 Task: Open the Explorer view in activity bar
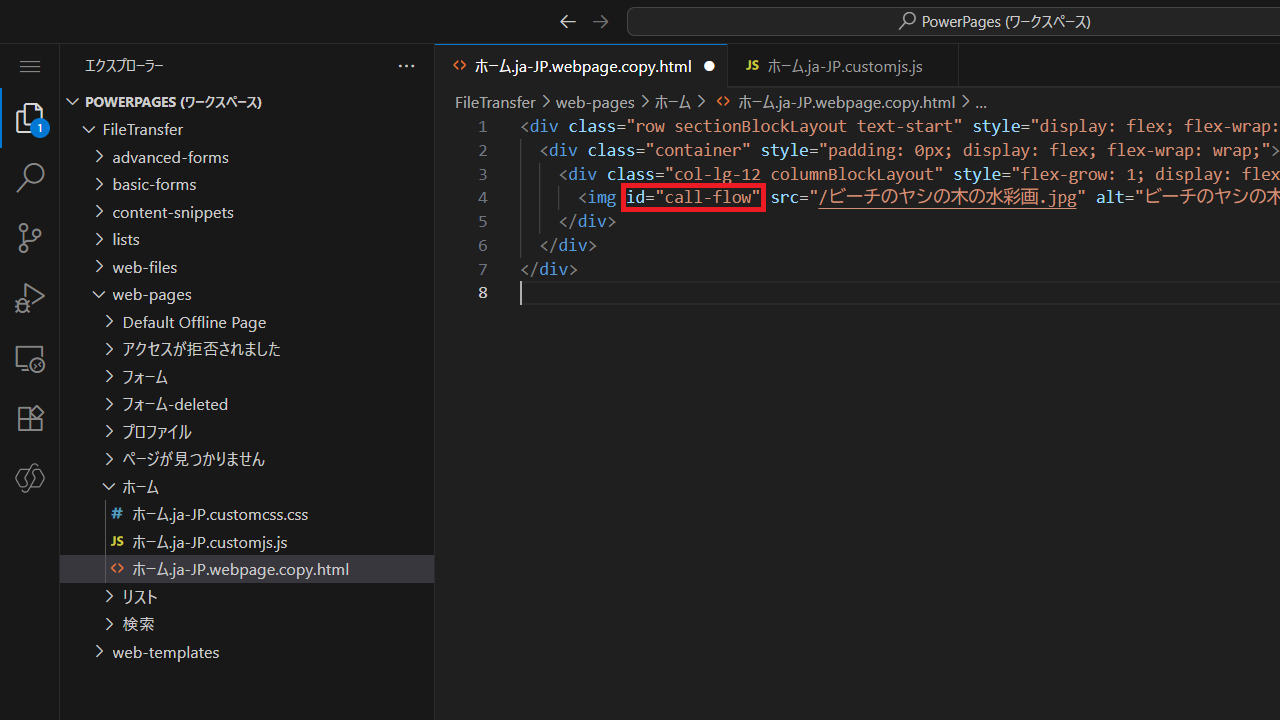click(x=30, y=119)
